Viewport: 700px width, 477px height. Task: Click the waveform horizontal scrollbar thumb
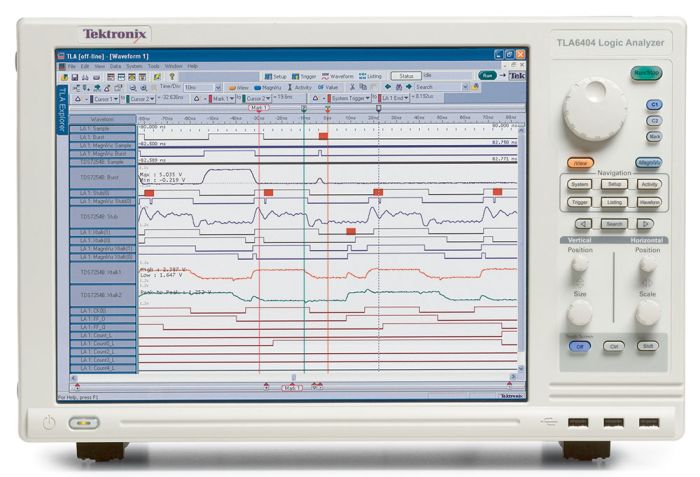pyautogui.click(x=293, y=377)
